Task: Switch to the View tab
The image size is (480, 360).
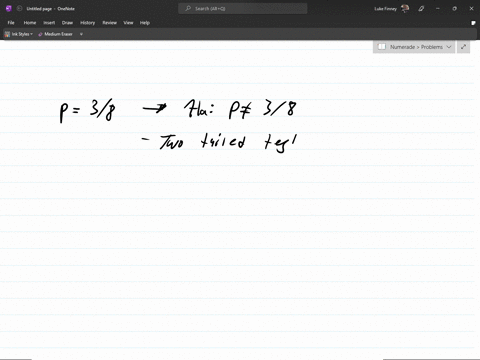Action: [x=128, y=23]
